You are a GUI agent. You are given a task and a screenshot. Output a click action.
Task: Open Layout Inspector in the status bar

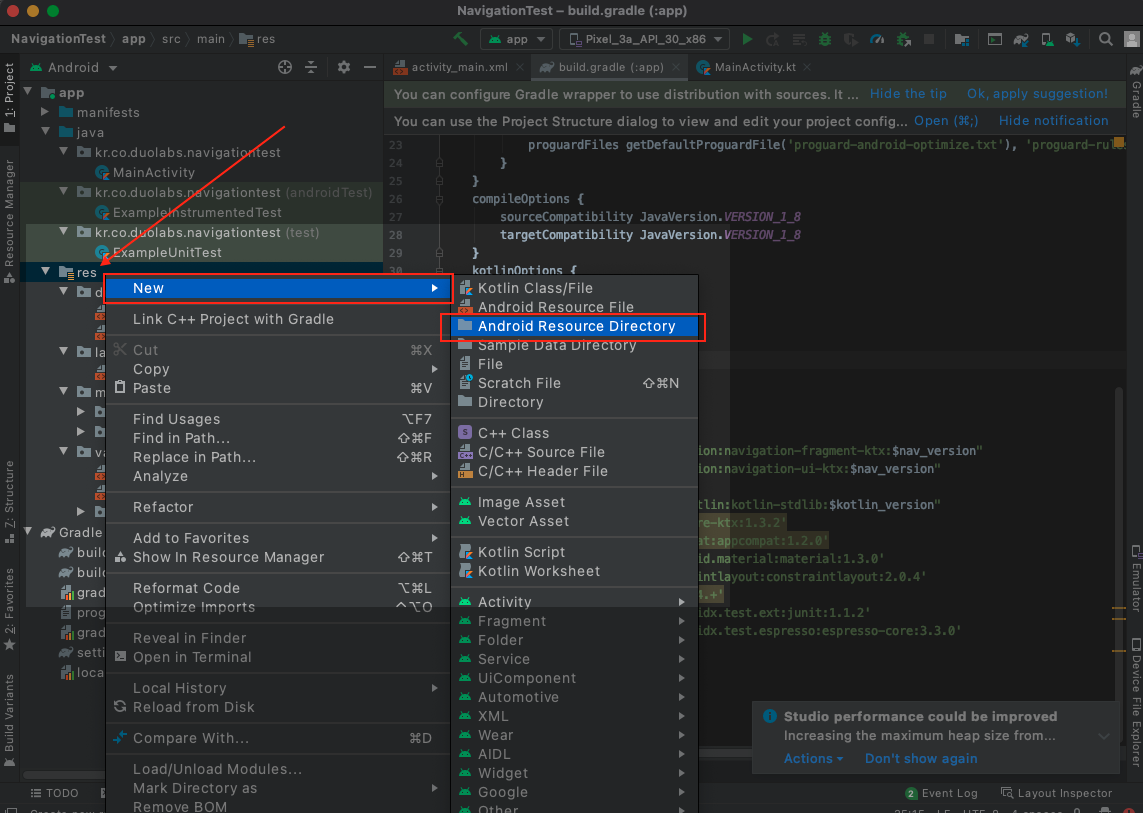1056,793
